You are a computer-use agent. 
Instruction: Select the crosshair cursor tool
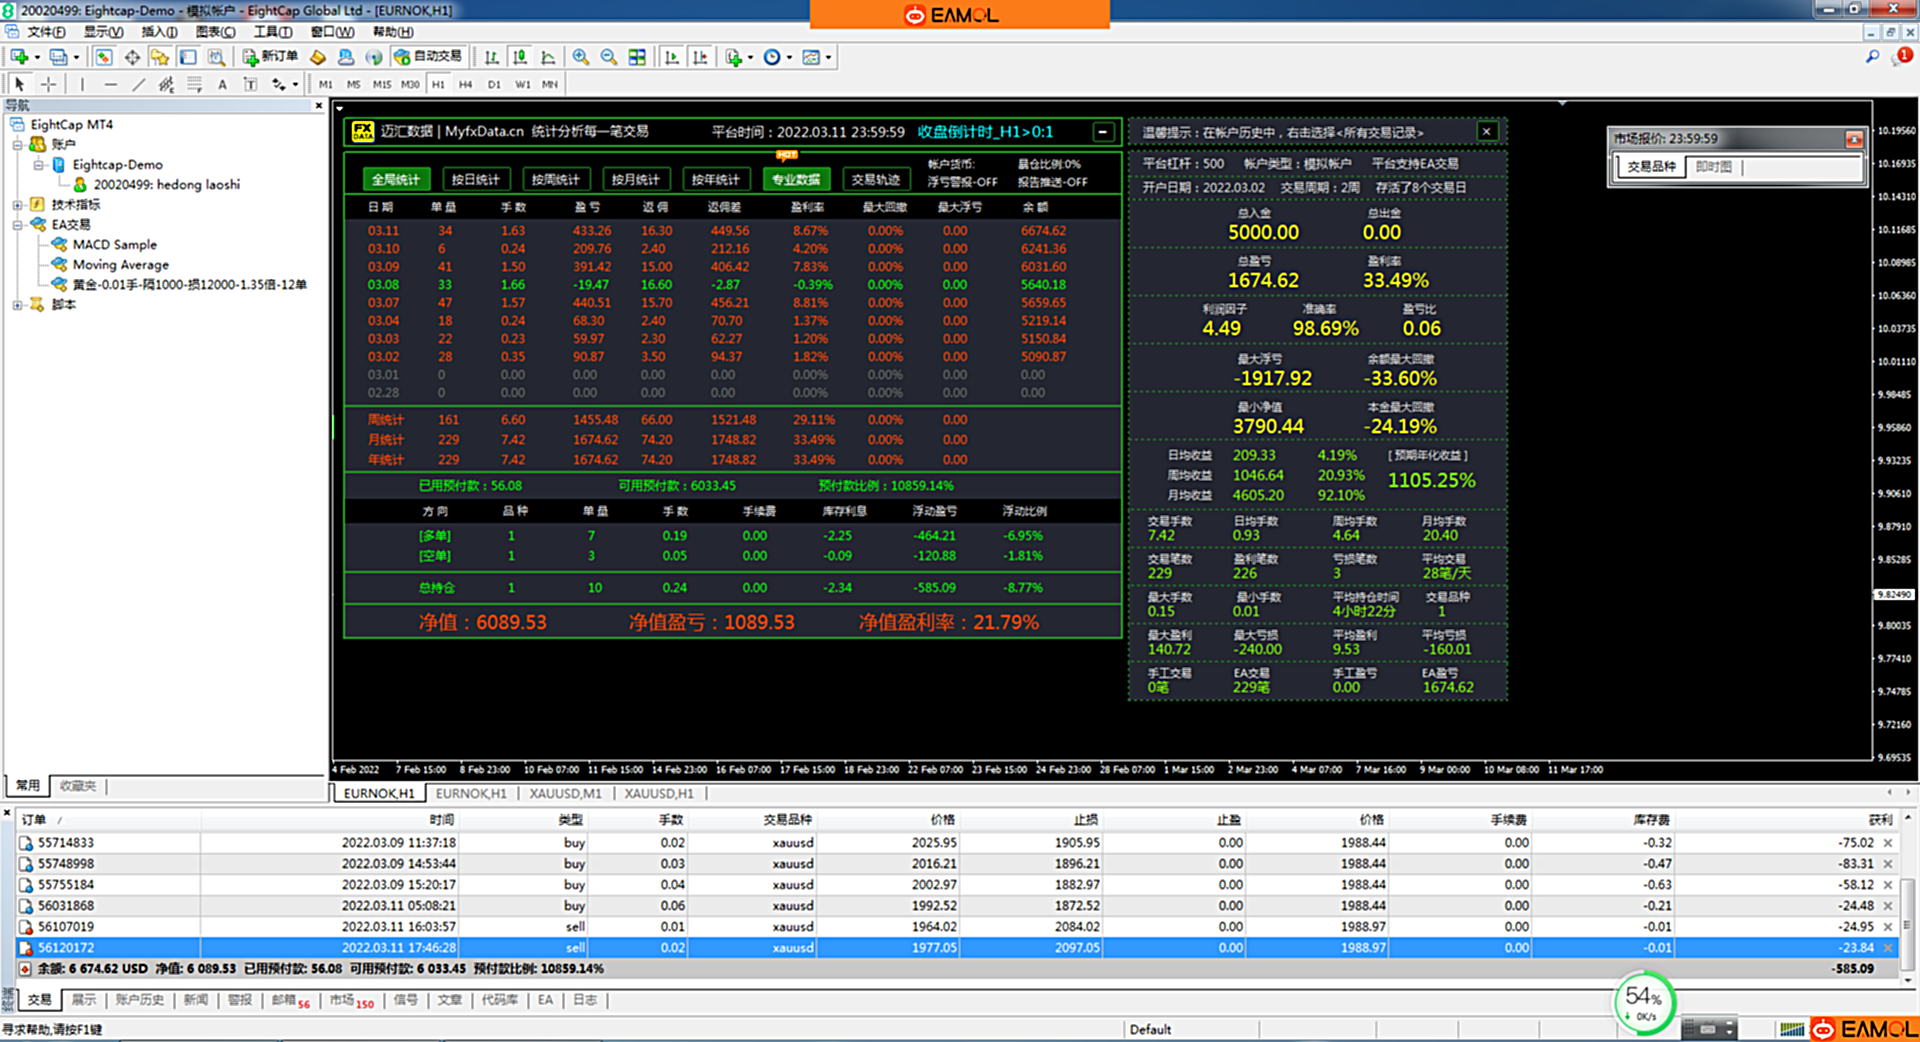(x=48, y=85)
